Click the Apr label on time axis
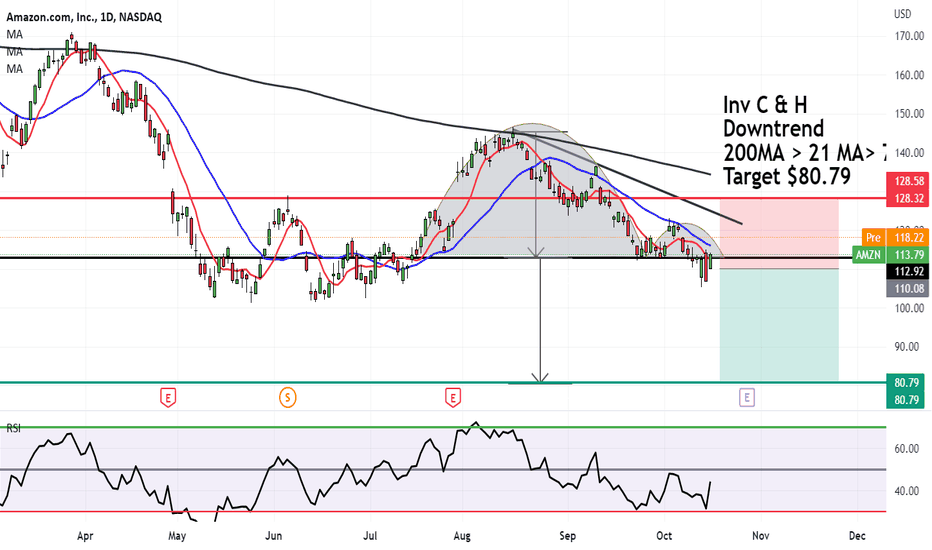 [85, 536]
